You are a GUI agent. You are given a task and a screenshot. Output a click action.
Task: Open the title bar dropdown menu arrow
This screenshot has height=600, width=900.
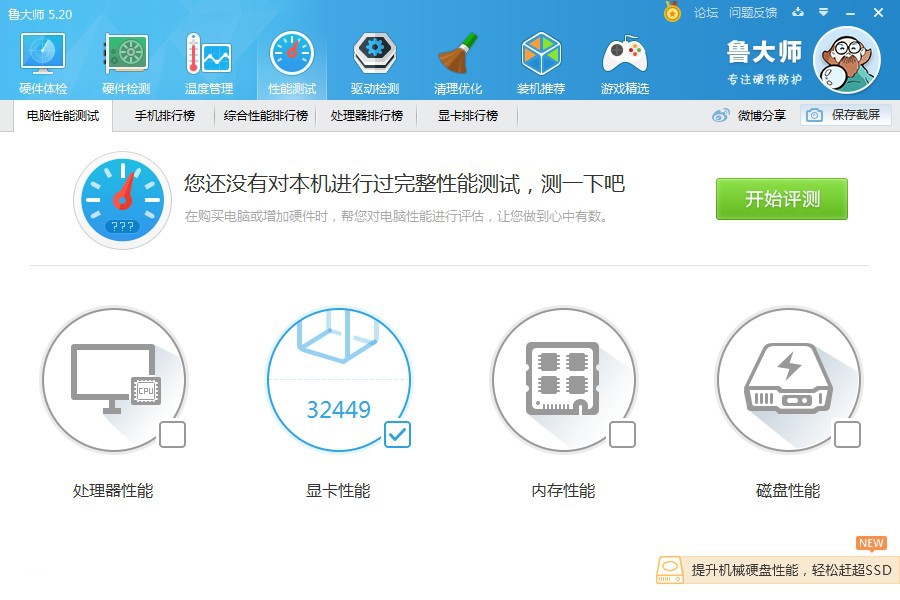[824, 12]
